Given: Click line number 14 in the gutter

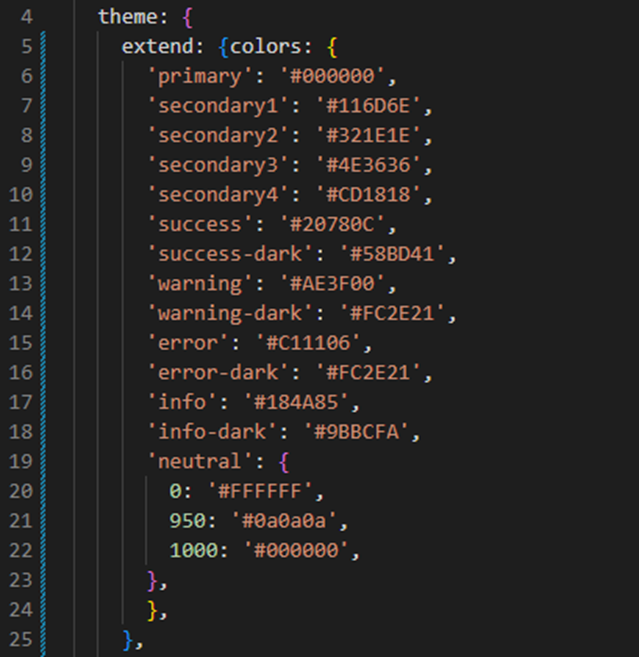Looking at the screenshot, I should tap(21, 313).
